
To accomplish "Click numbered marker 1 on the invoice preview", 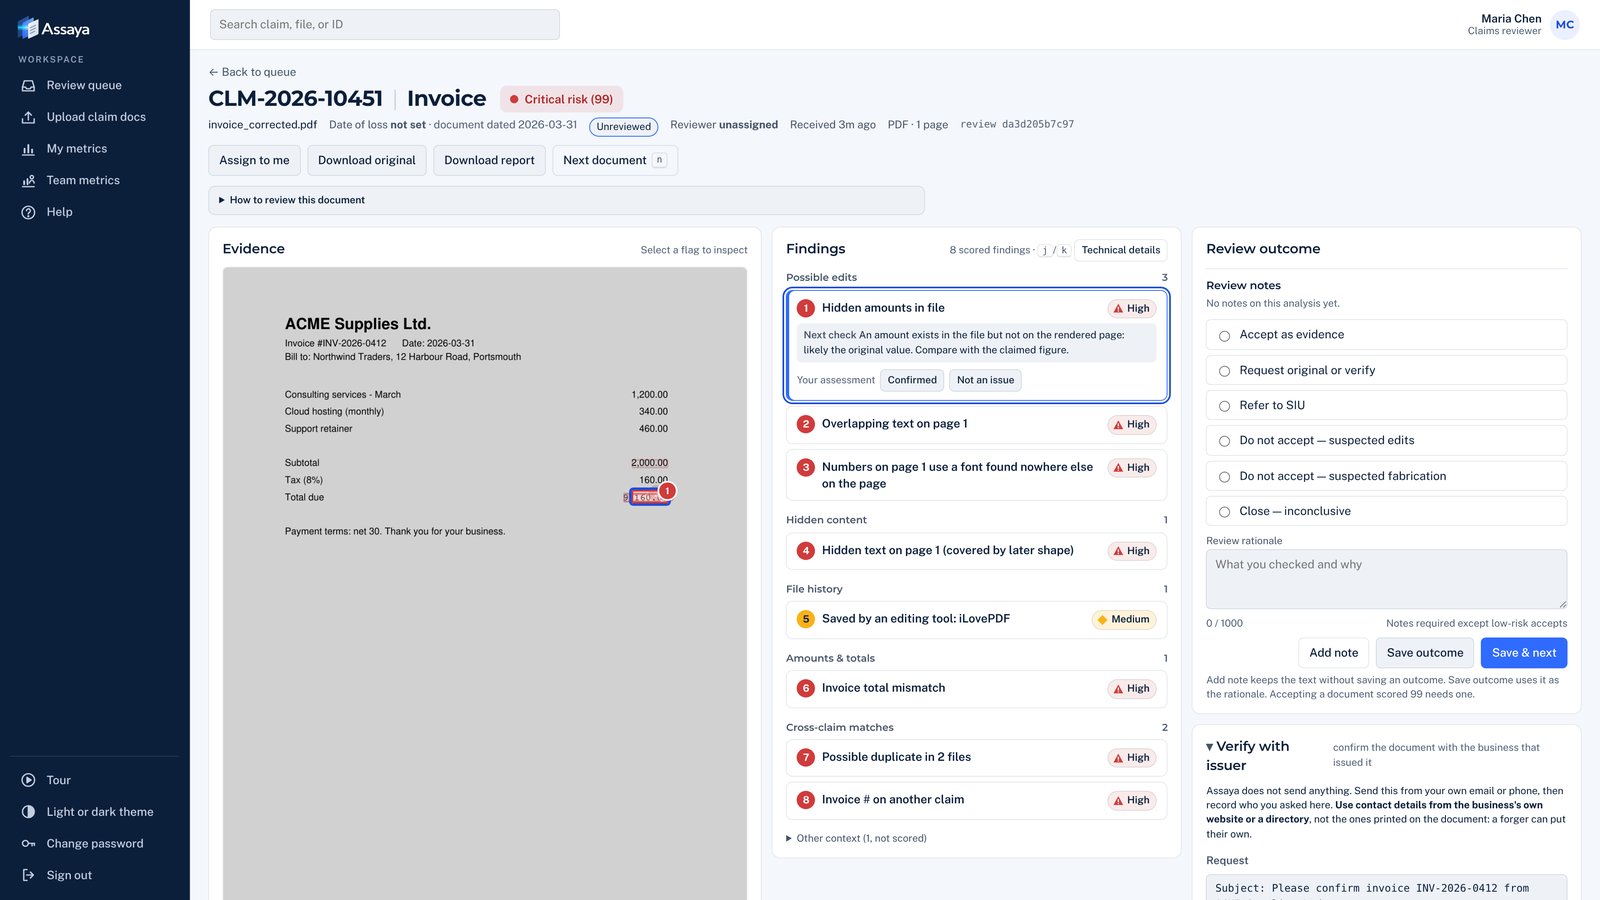I will pyautogui.click(x=667, y=491).
